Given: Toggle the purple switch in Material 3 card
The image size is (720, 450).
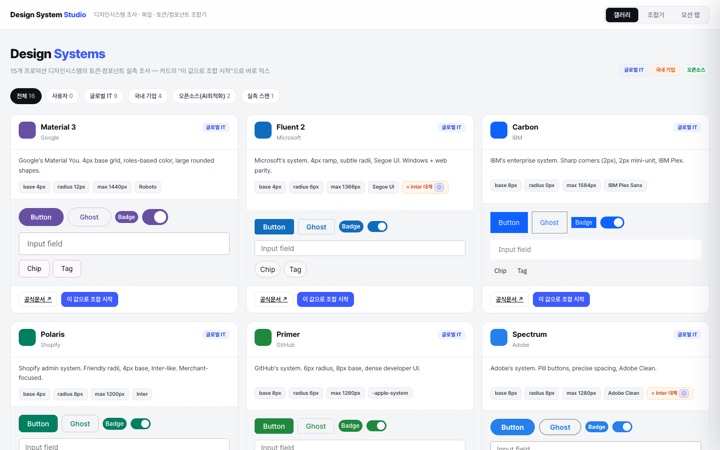Looking at the screenshot, I should (x=155, y=217).
